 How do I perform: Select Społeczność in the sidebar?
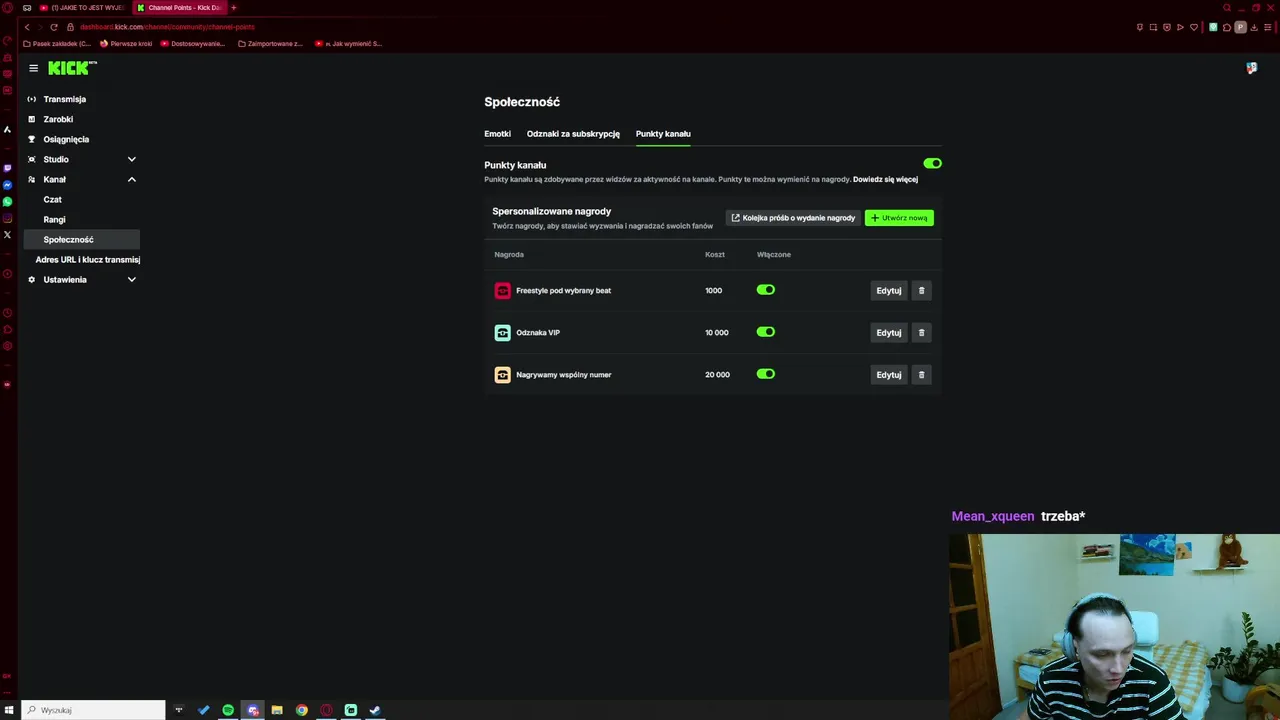[x=82, y=239]
